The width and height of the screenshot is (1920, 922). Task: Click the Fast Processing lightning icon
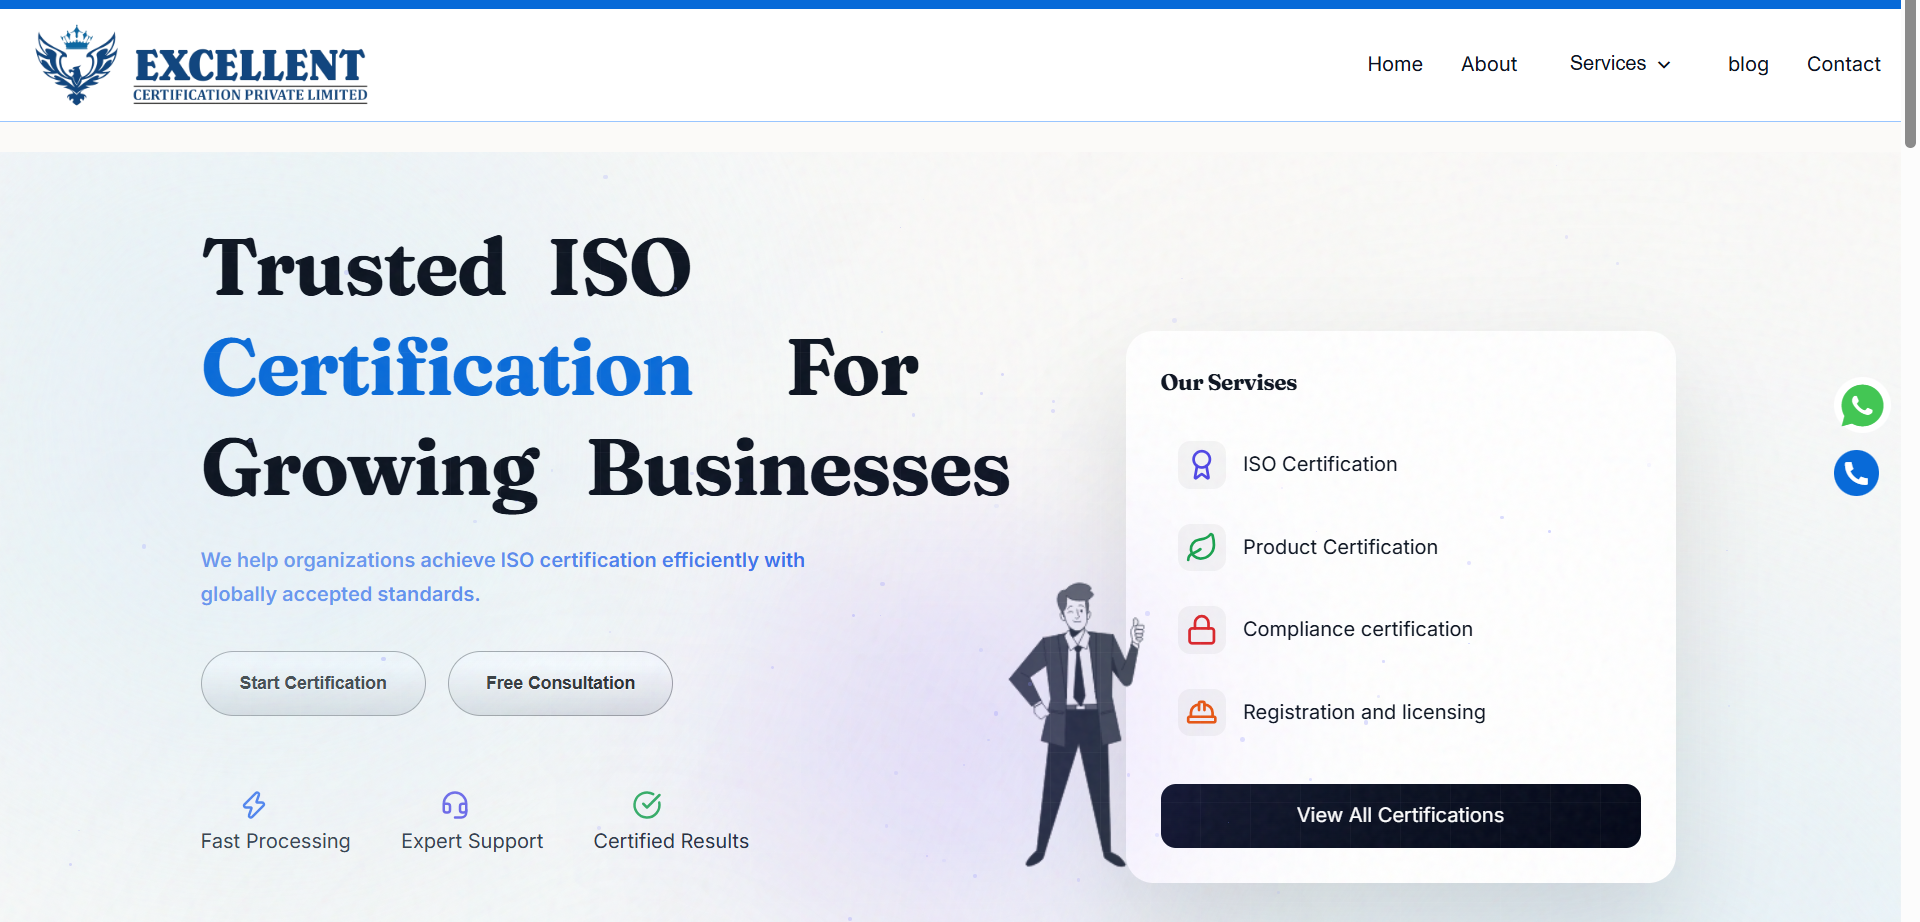pos(254,805)
